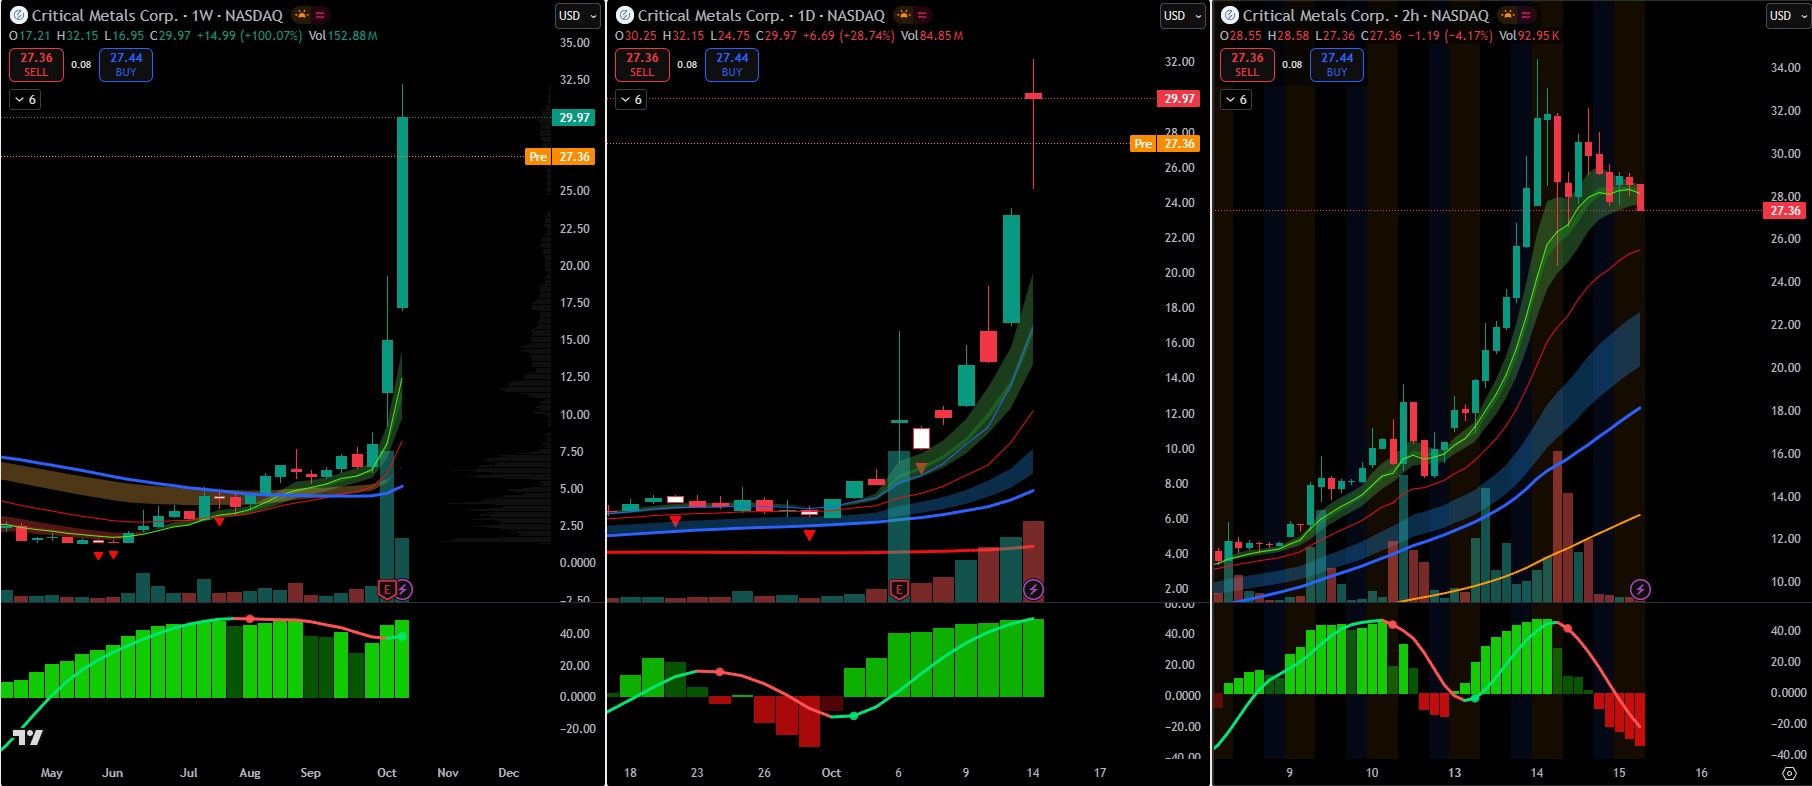The width and height of the screenshot is (1812, 786).
Task: Click the pre-market sun icon in weekly chart
Action: 301,15
